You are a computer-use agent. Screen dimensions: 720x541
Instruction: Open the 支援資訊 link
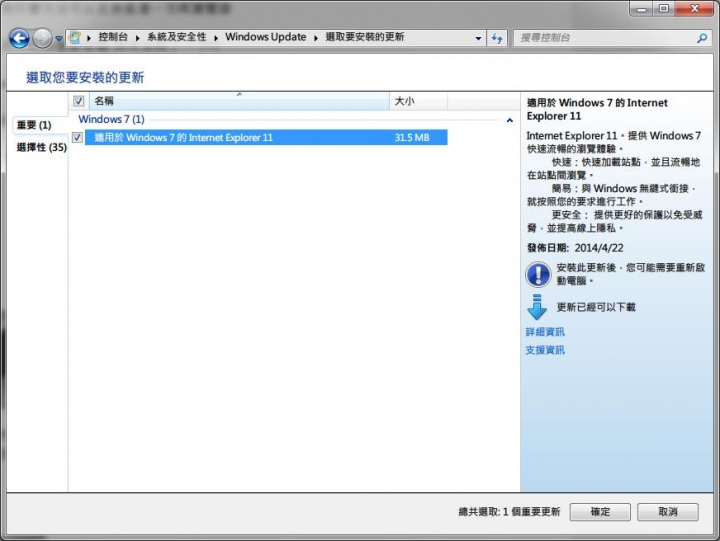pos(545,350)
